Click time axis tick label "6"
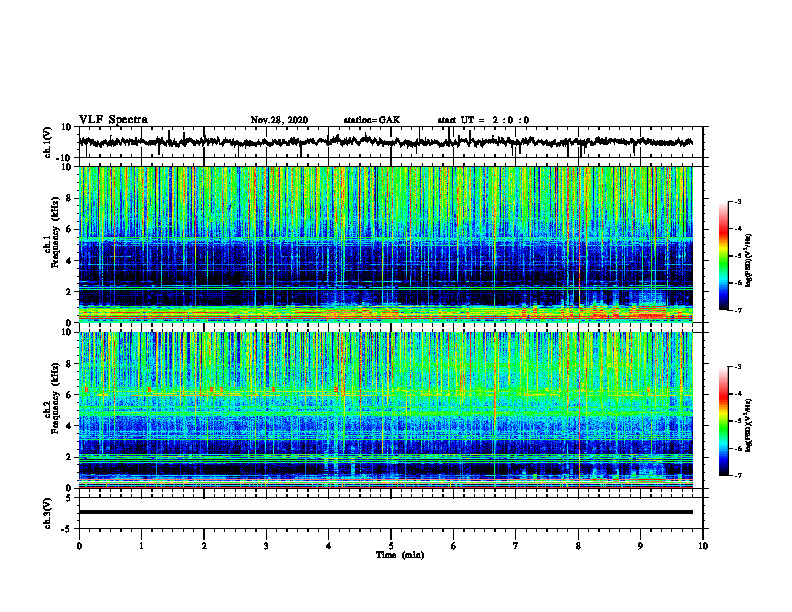 pos(454,546)
